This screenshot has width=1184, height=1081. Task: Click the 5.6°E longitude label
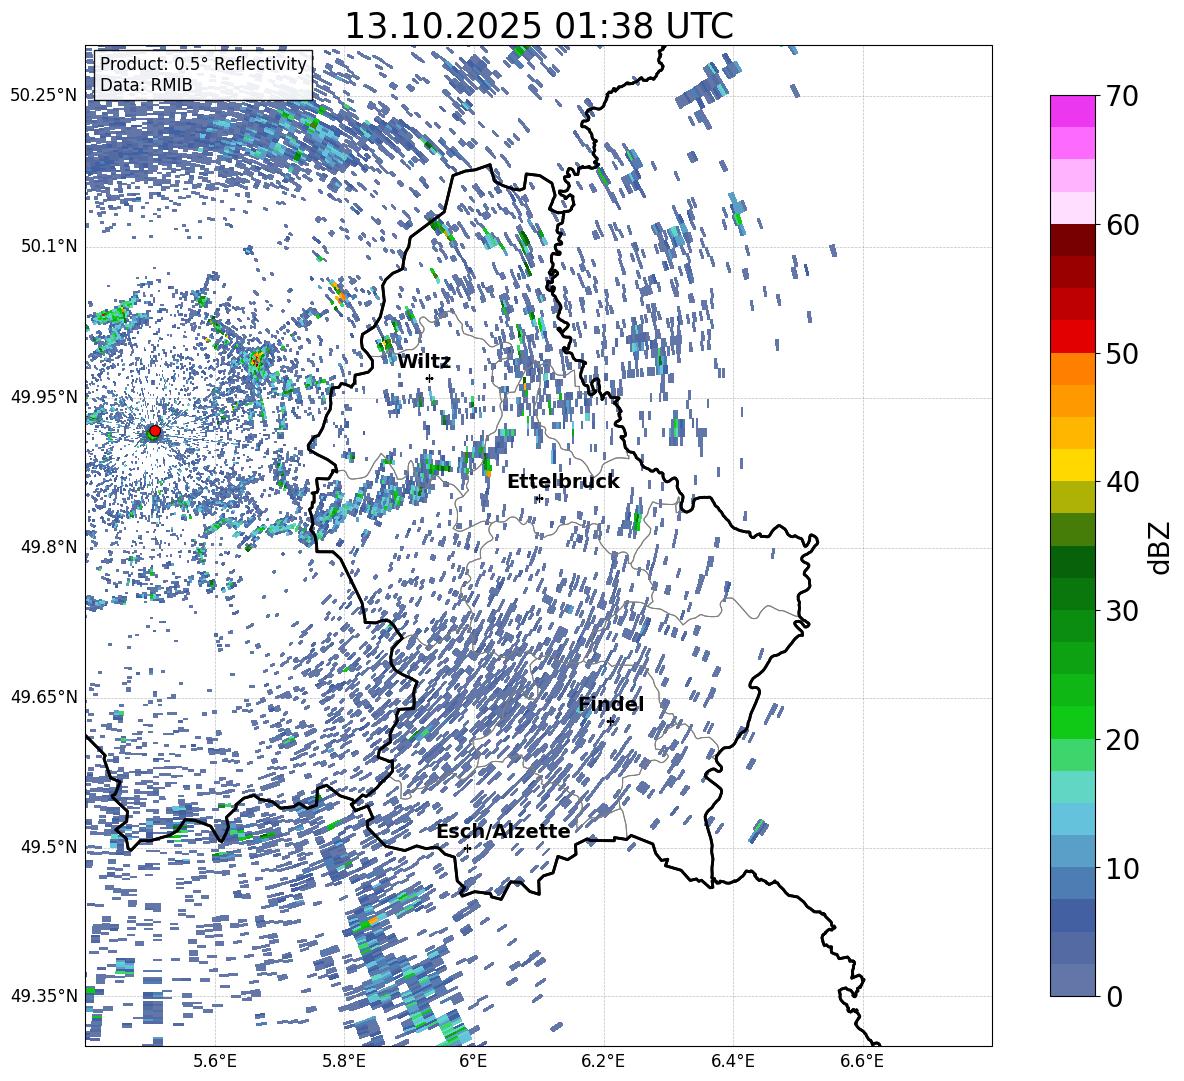pos(214,1061)
